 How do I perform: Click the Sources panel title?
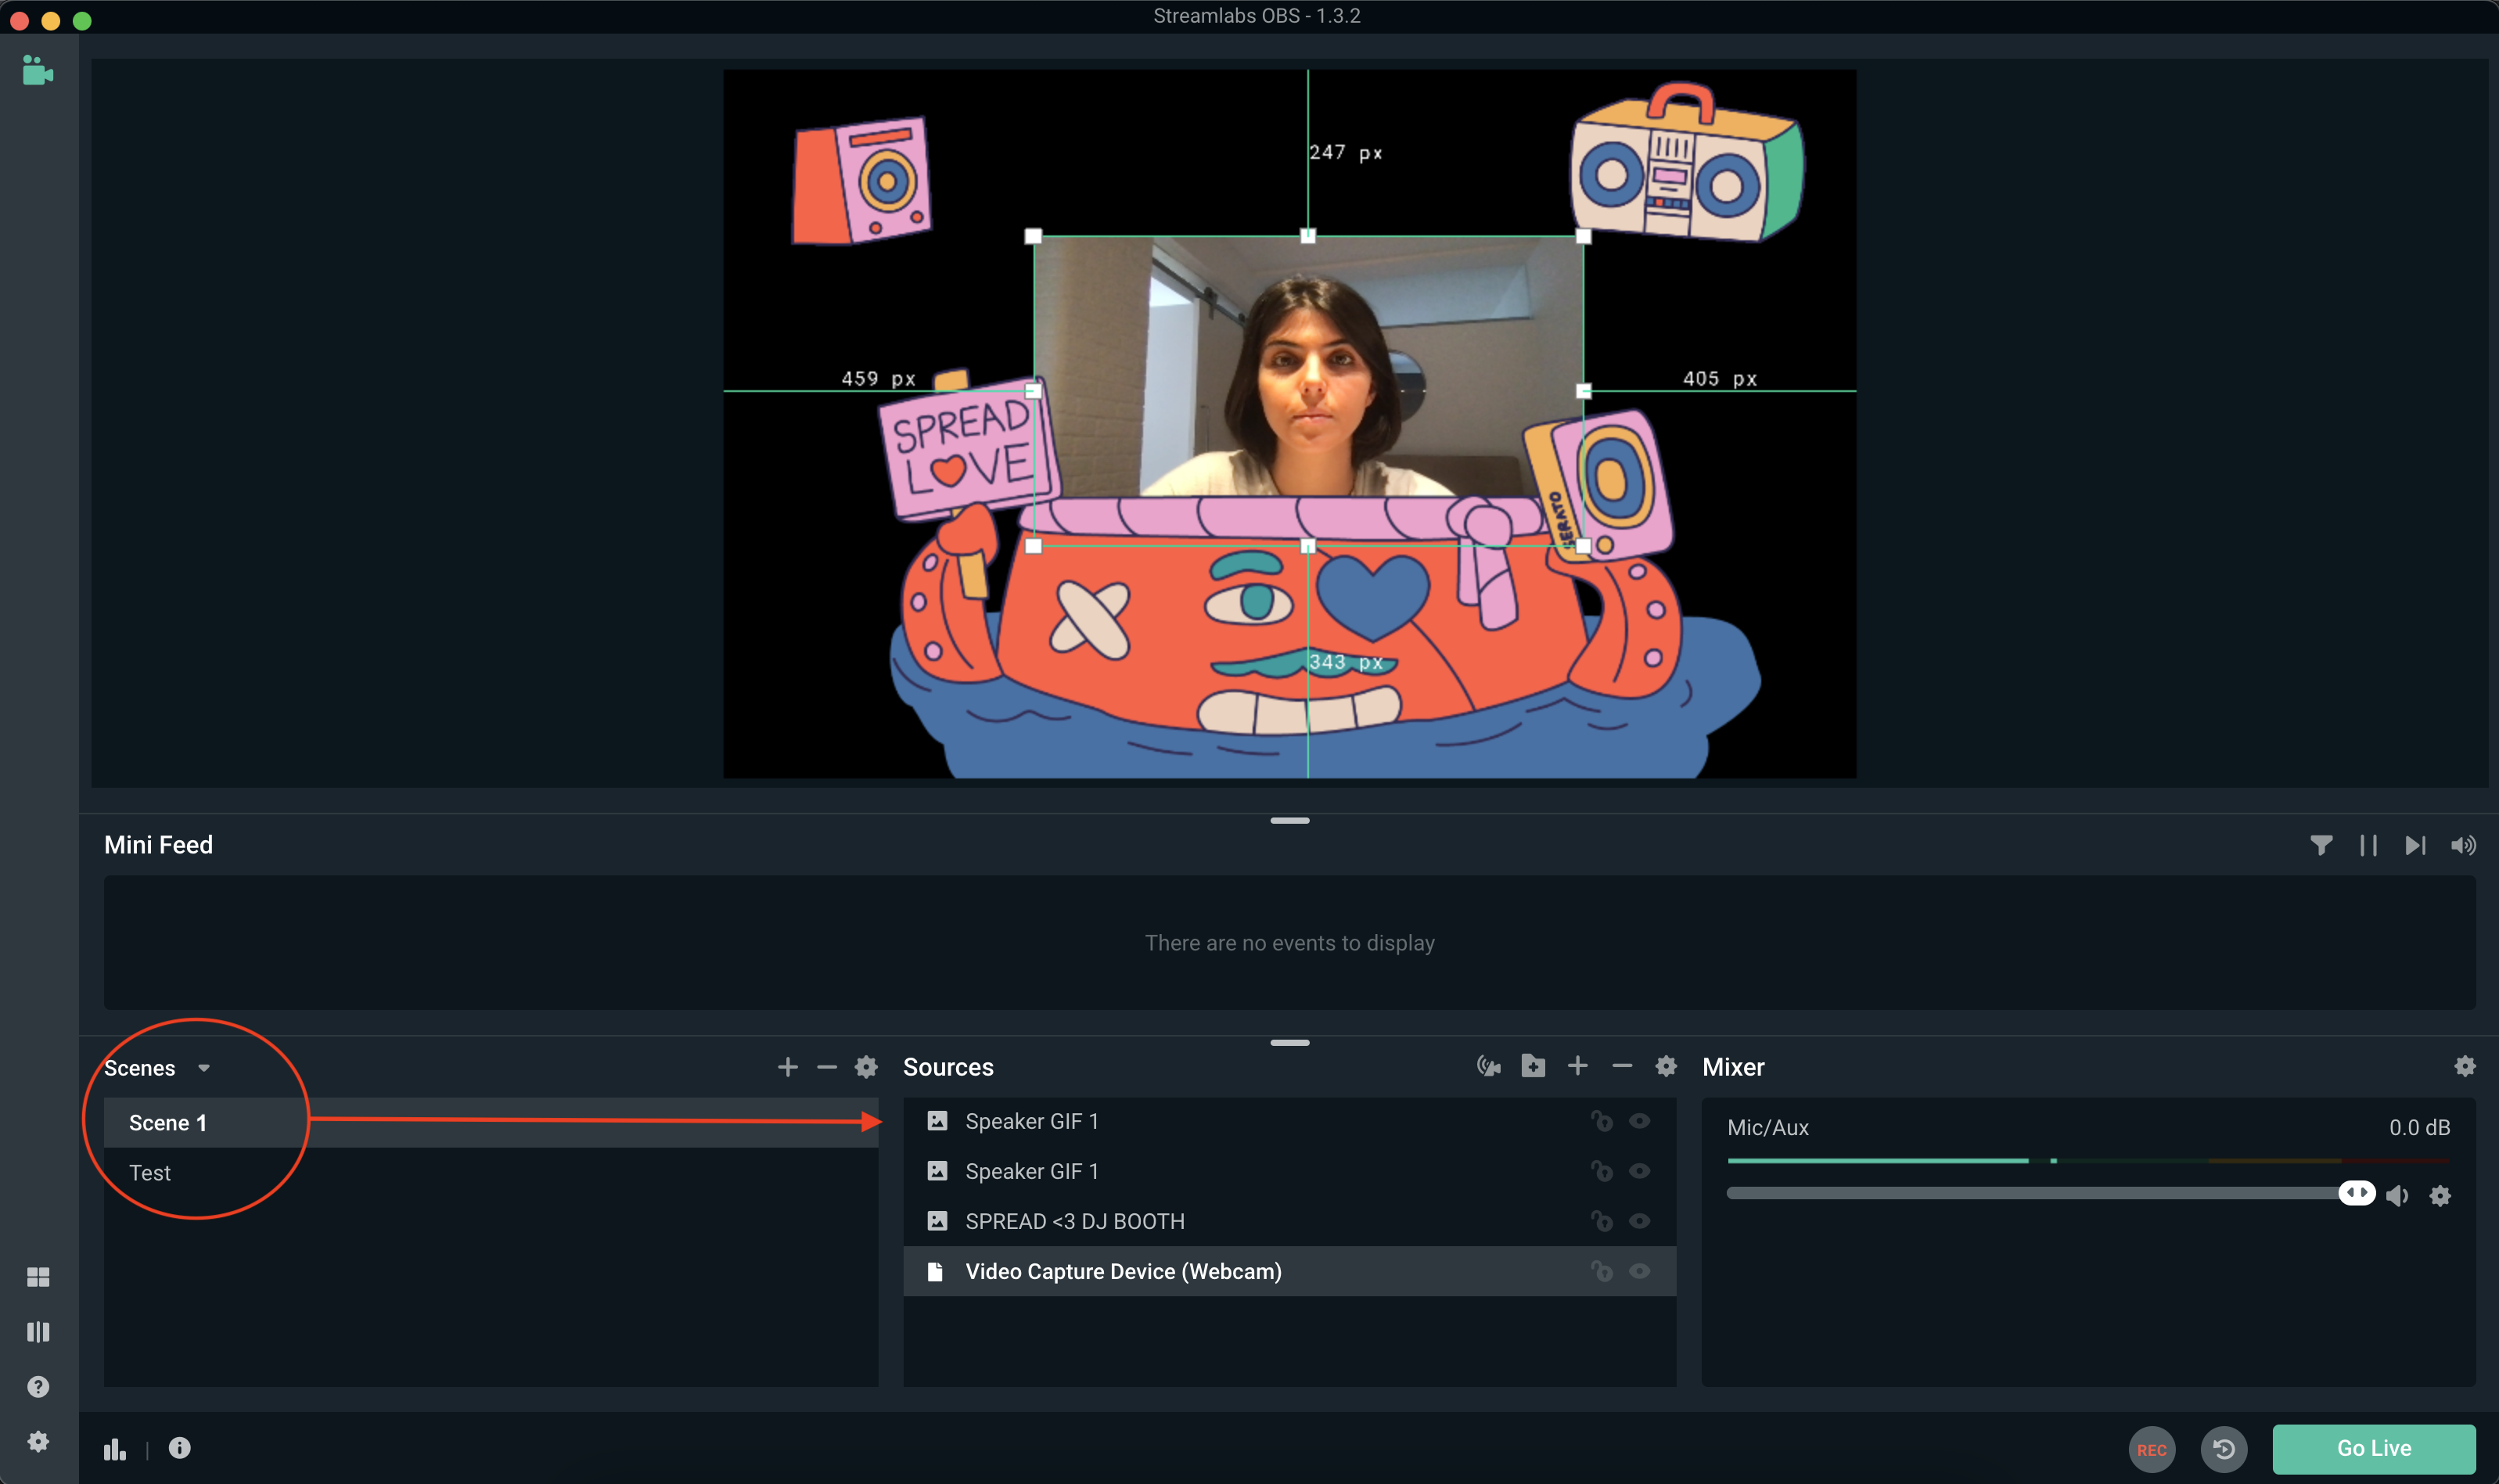[948, 1067]
